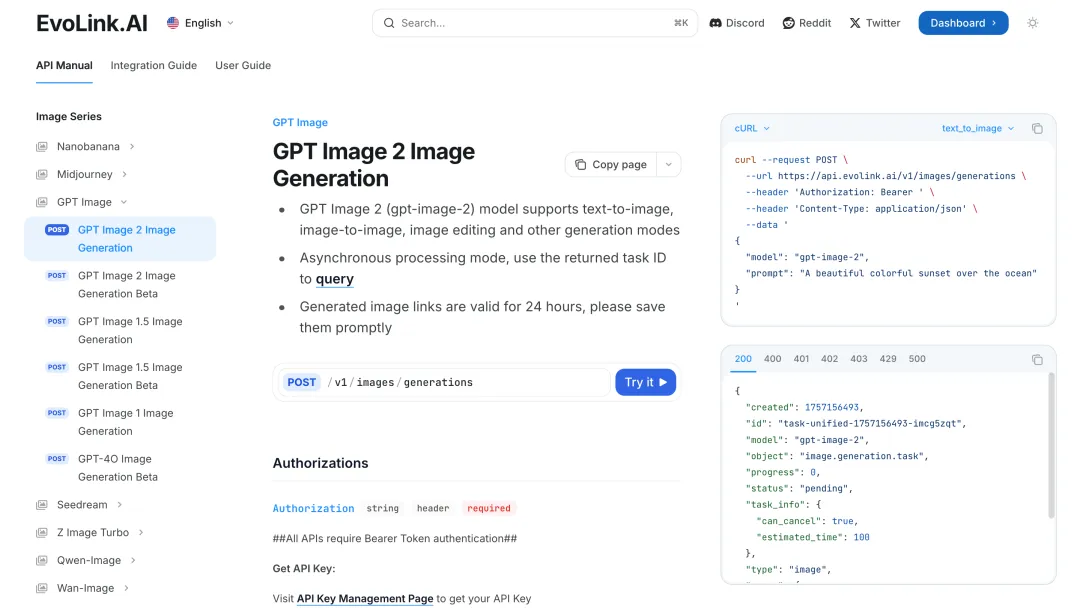Click POST badge of GPT Image 2 Beta

tap(57, 276)
